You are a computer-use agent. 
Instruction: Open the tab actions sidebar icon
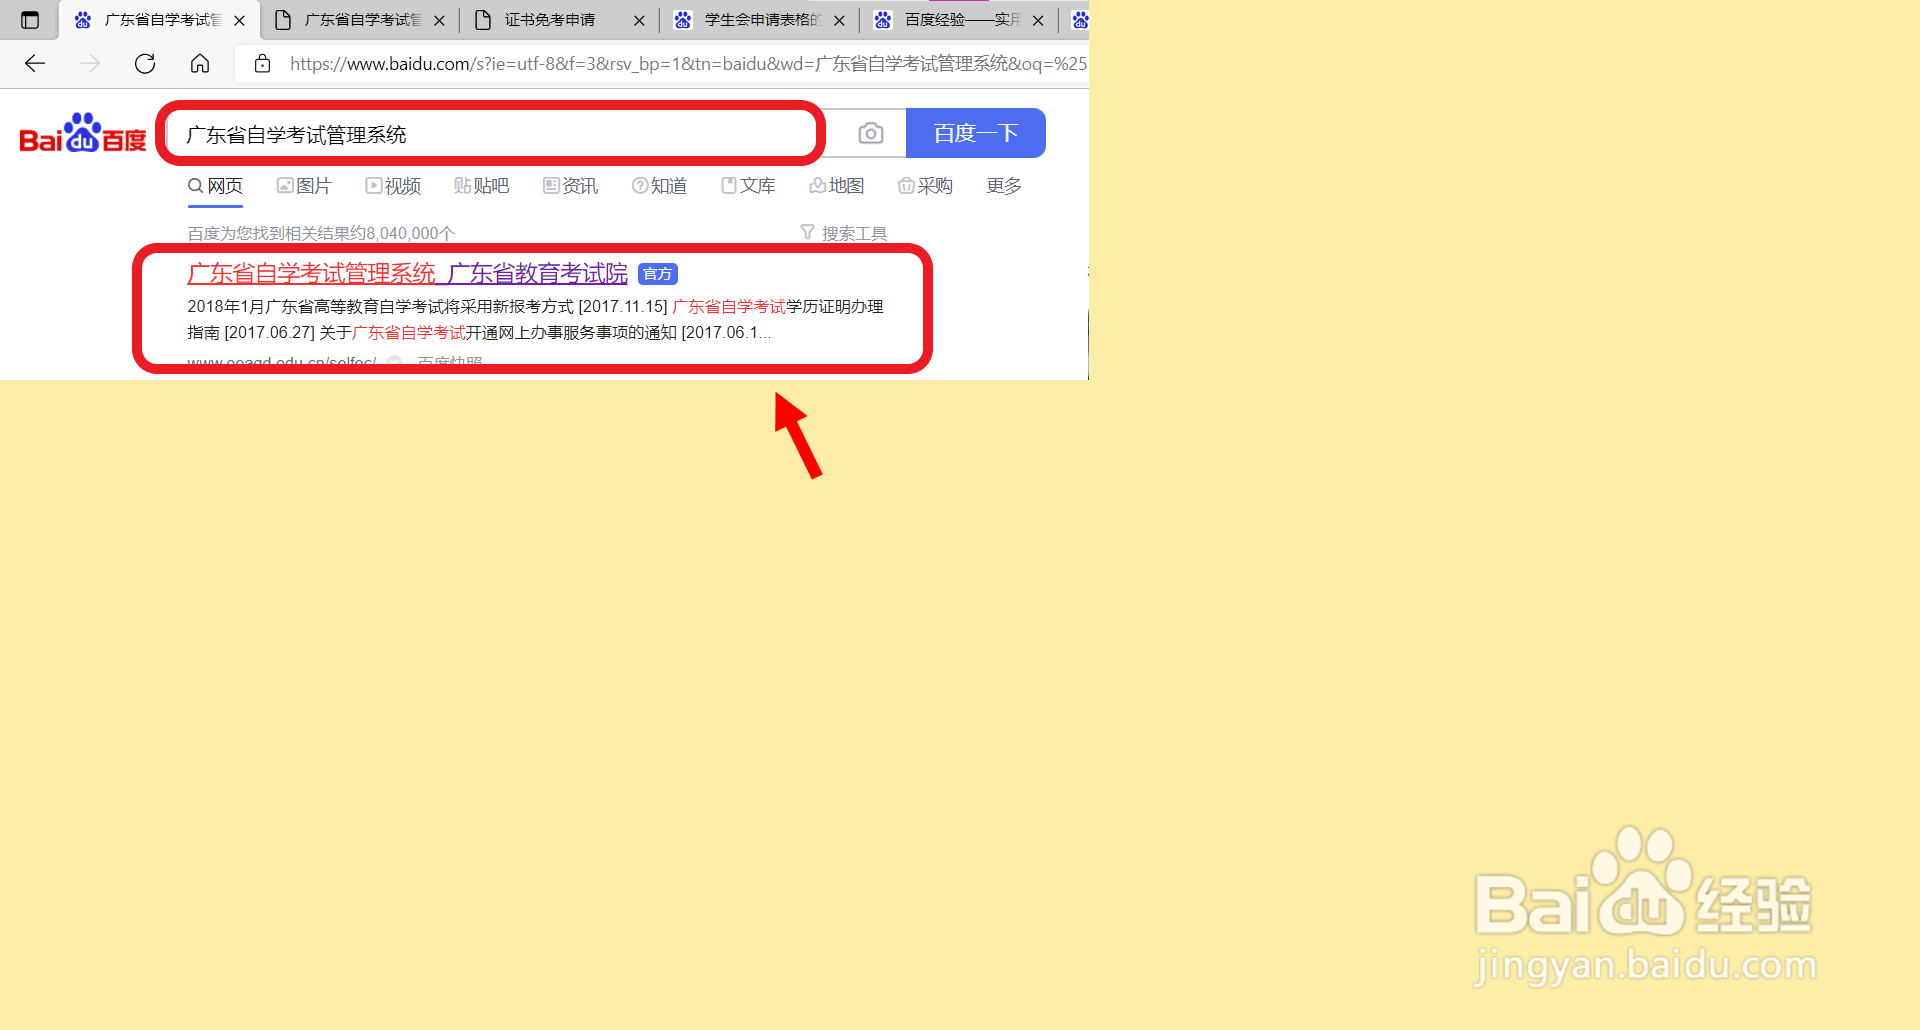coord(30,20)
